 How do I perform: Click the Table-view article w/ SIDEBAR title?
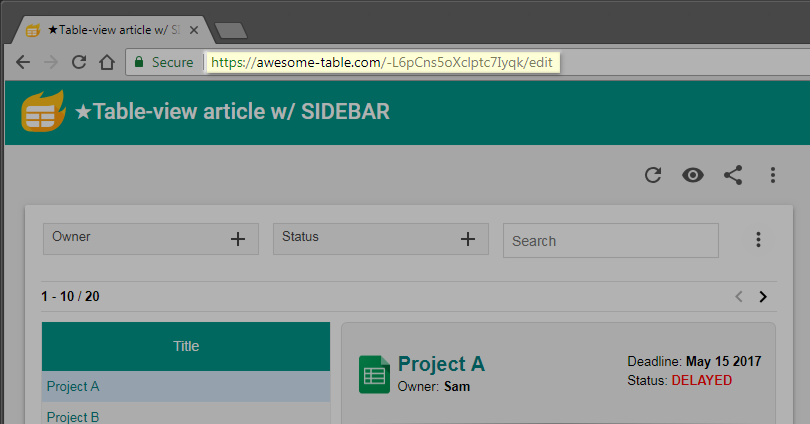tap(232, 112)
